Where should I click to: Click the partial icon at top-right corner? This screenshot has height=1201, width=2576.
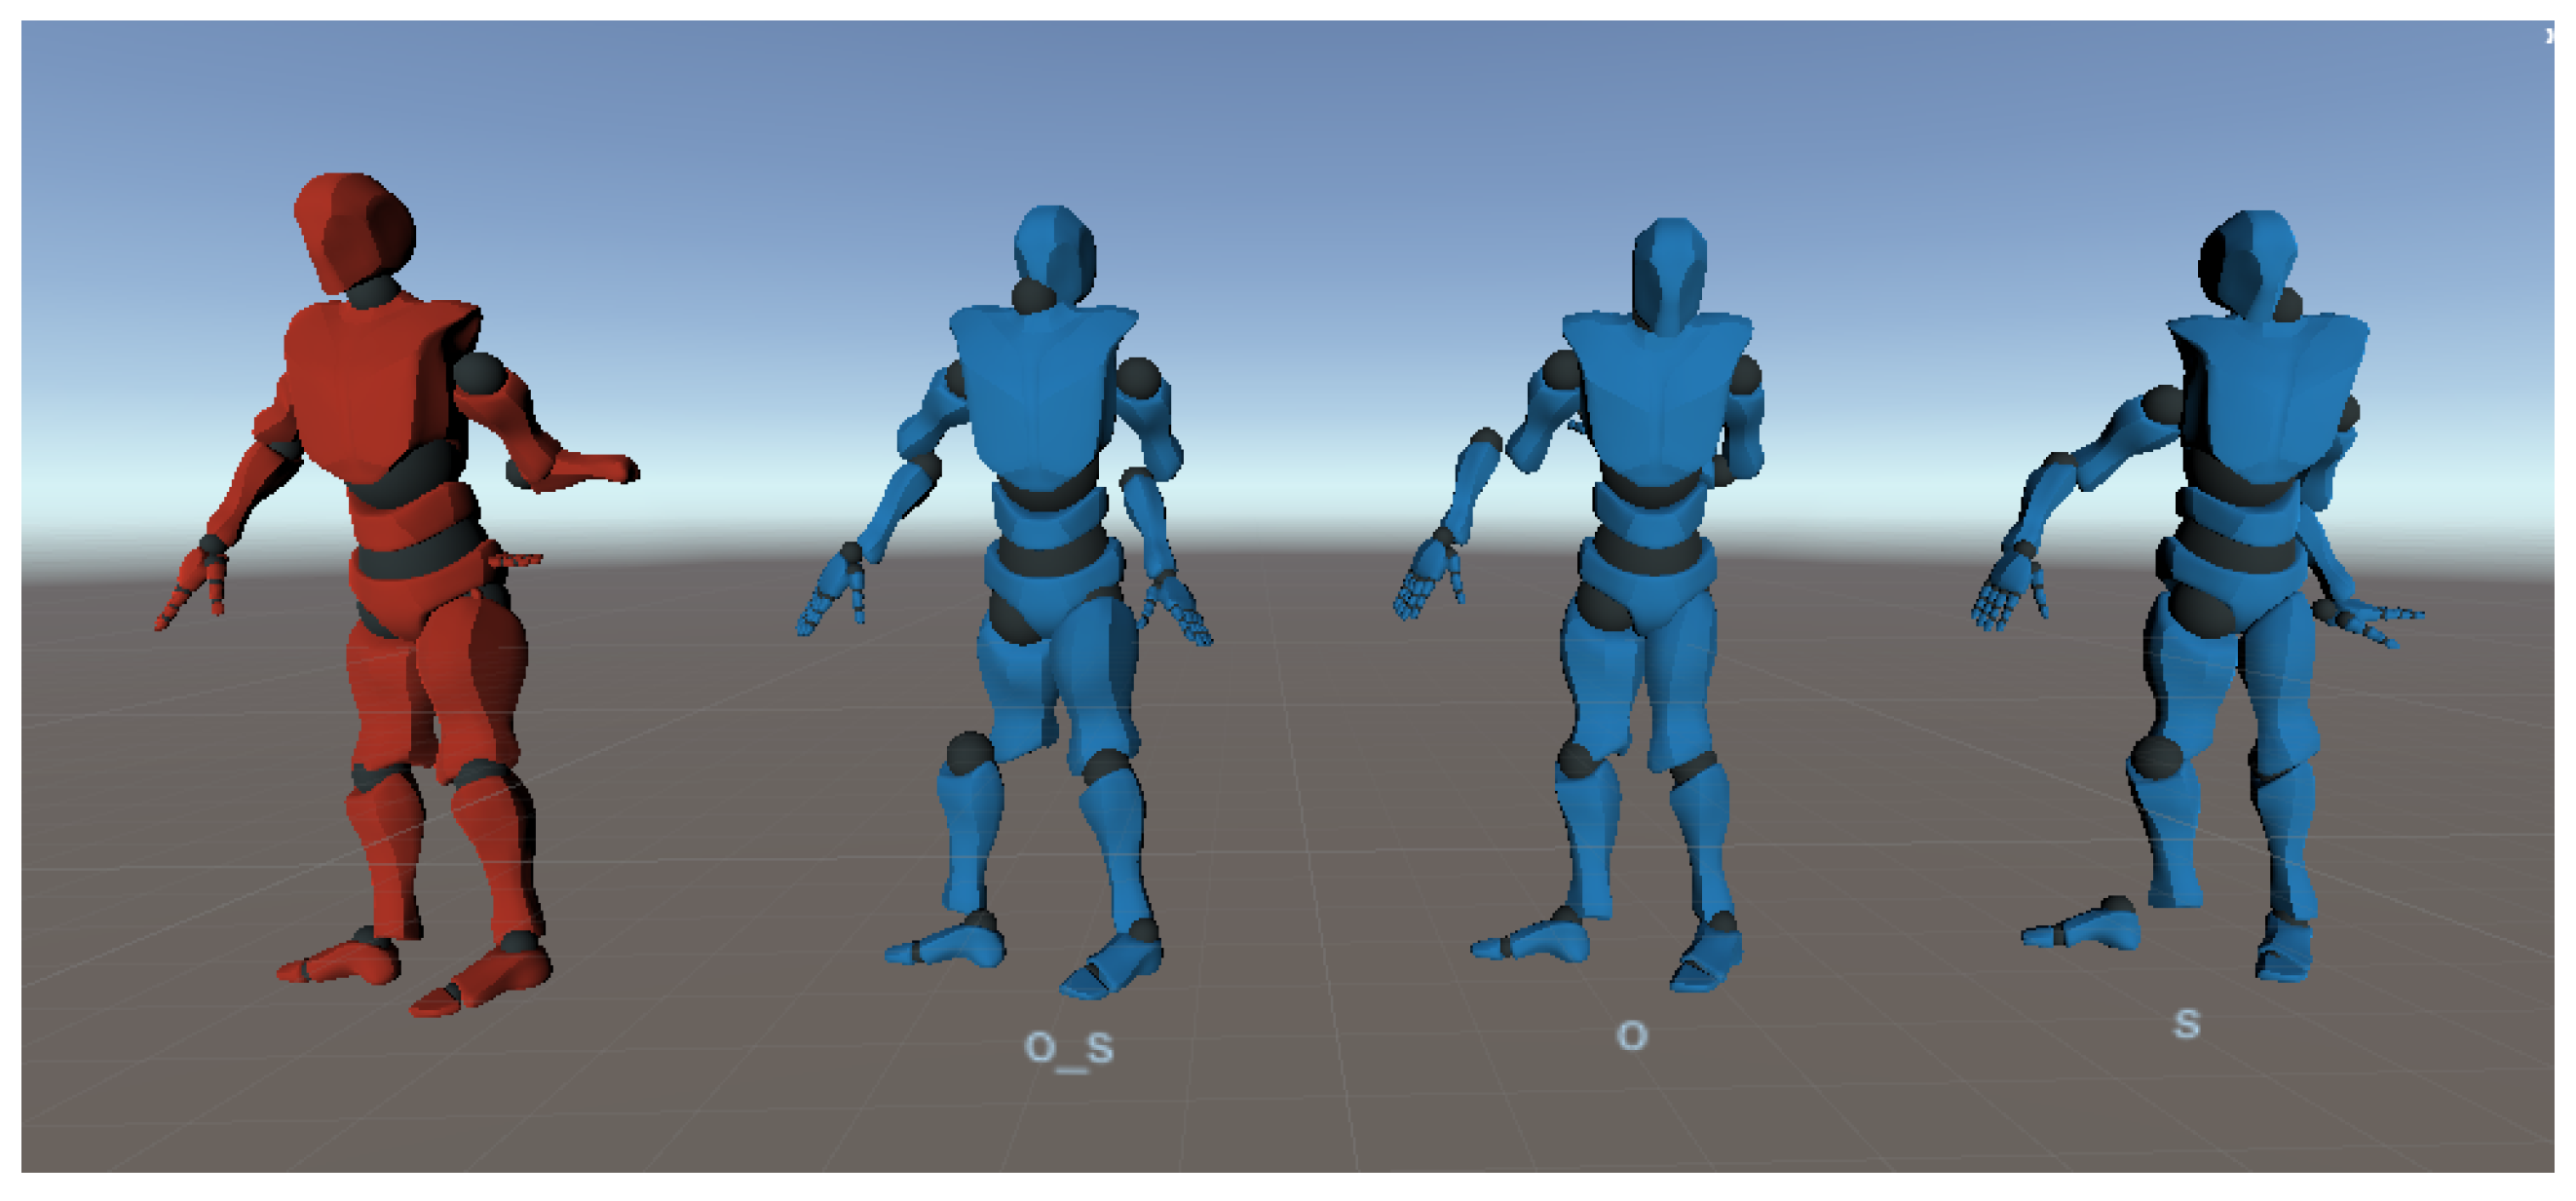(2549, 36)
